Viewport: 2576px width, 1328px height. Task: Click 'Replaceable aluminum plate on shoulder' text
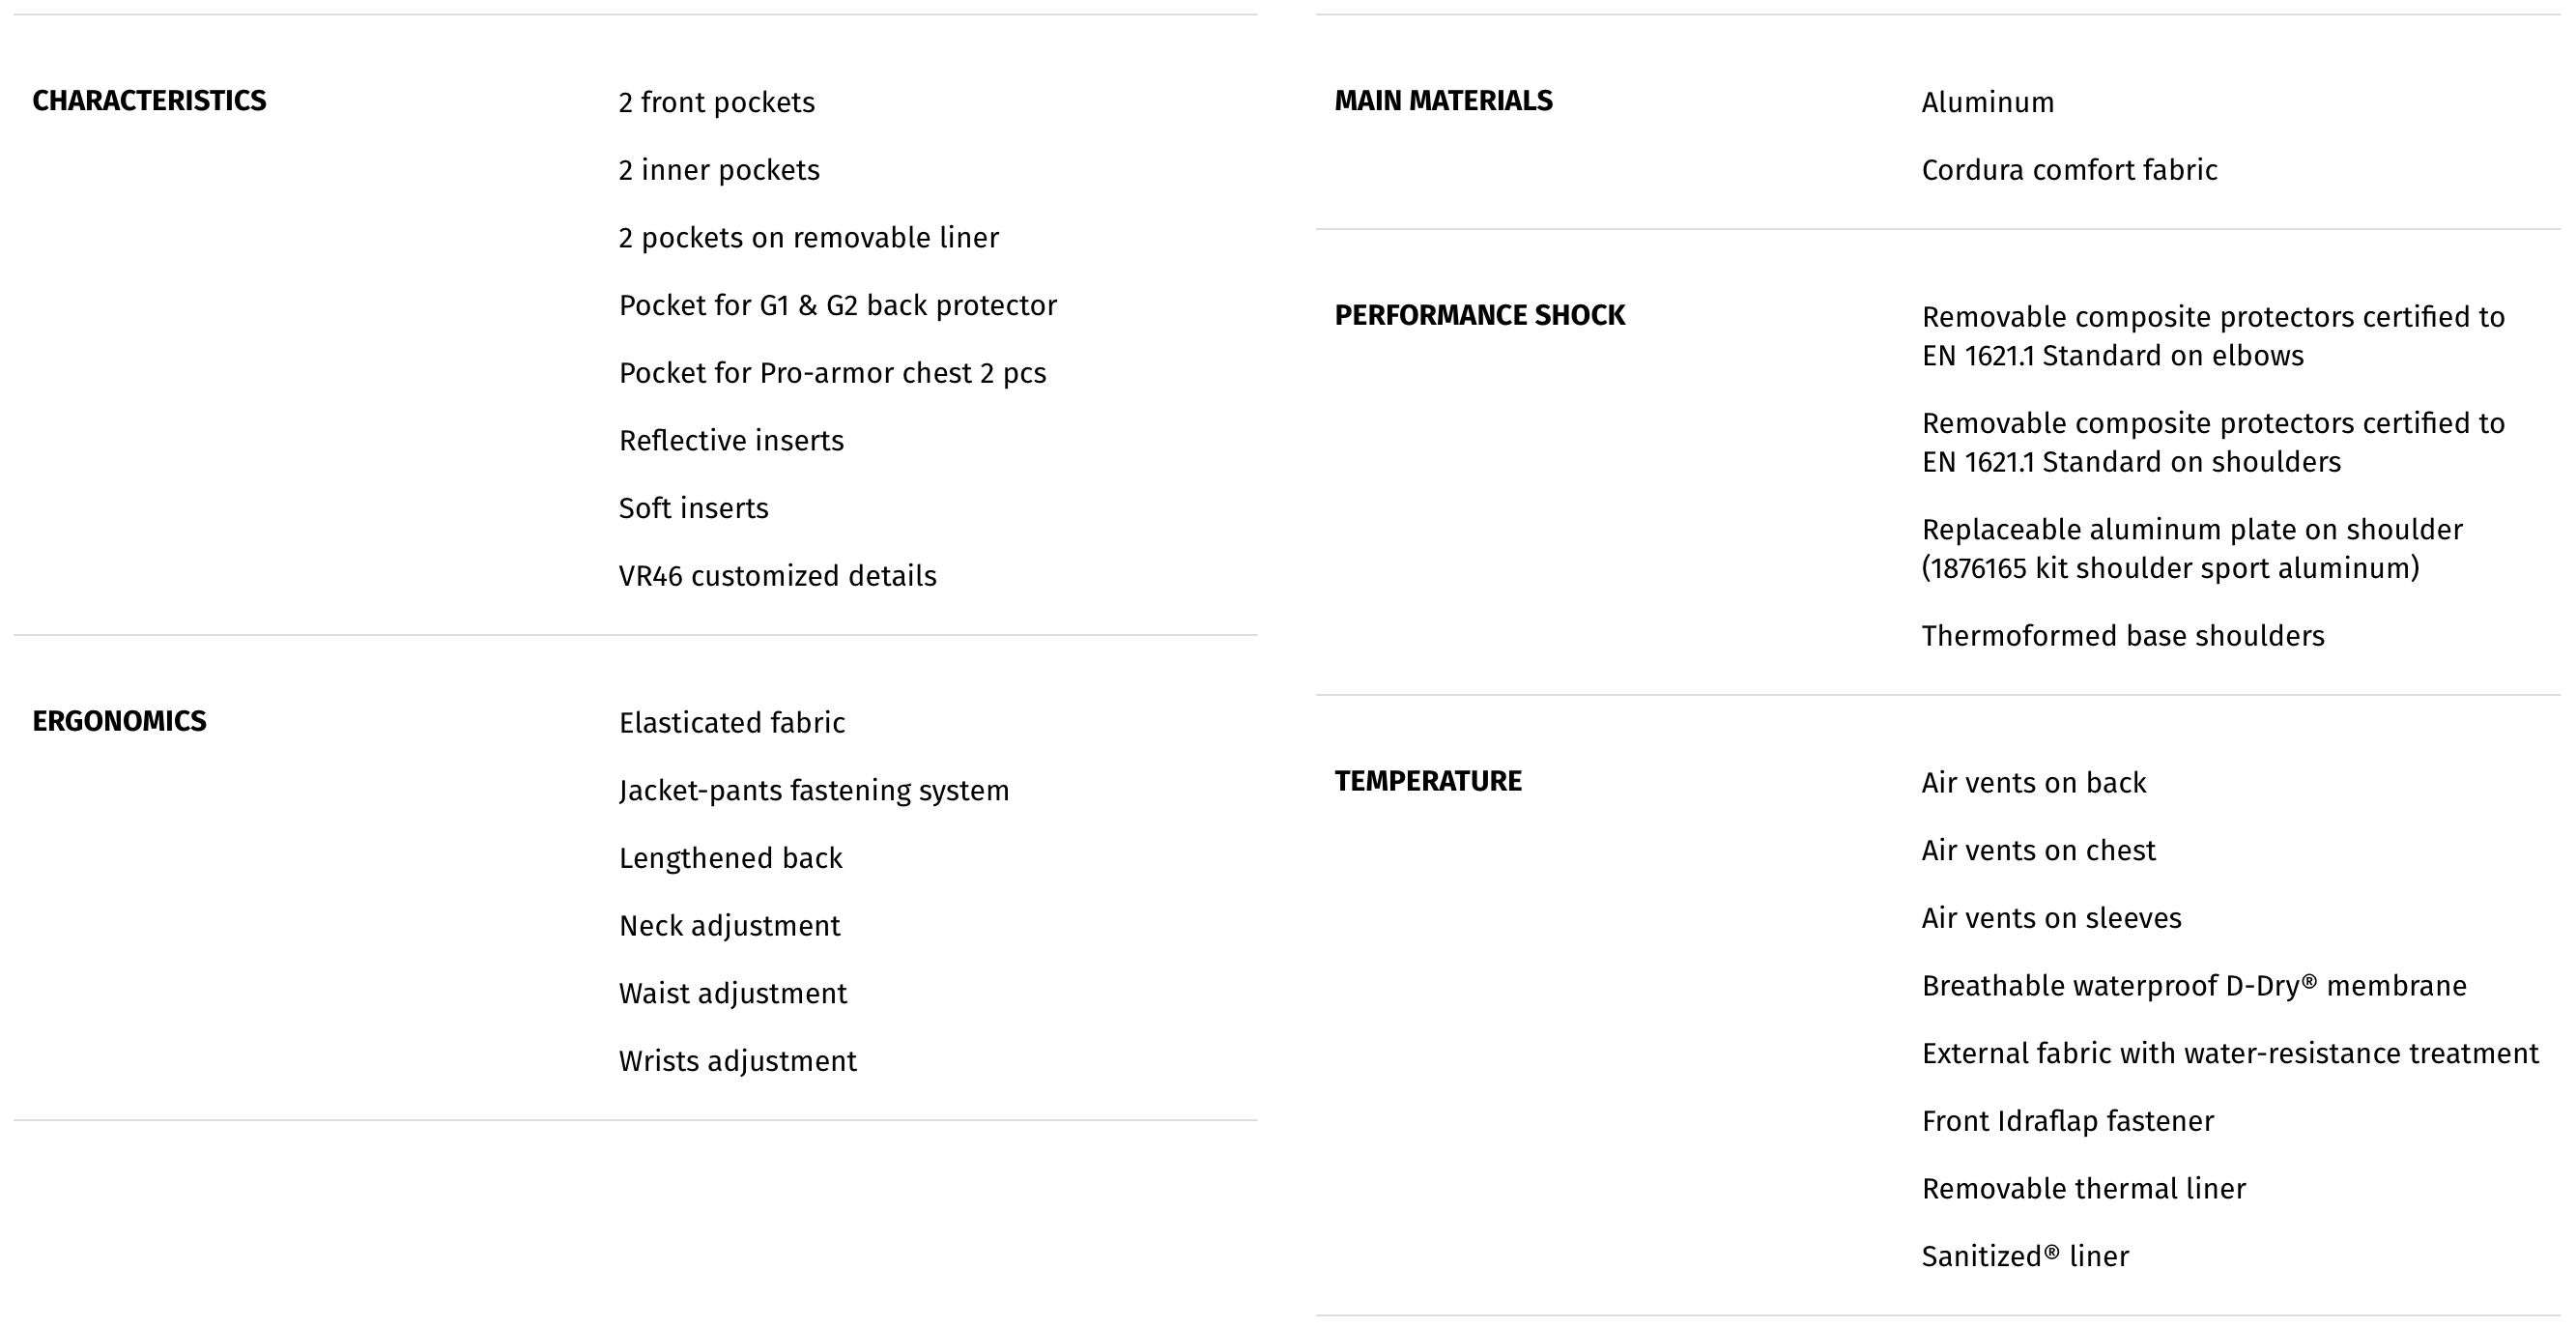point(2191,530)
